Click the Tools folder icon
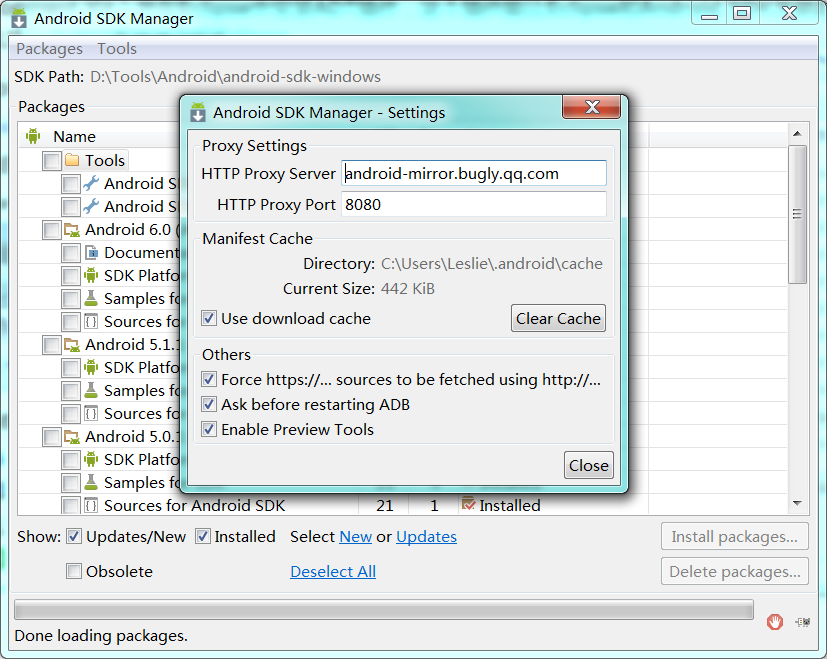The height and width of the screenshot is (659, 827). tap(72, 160)
